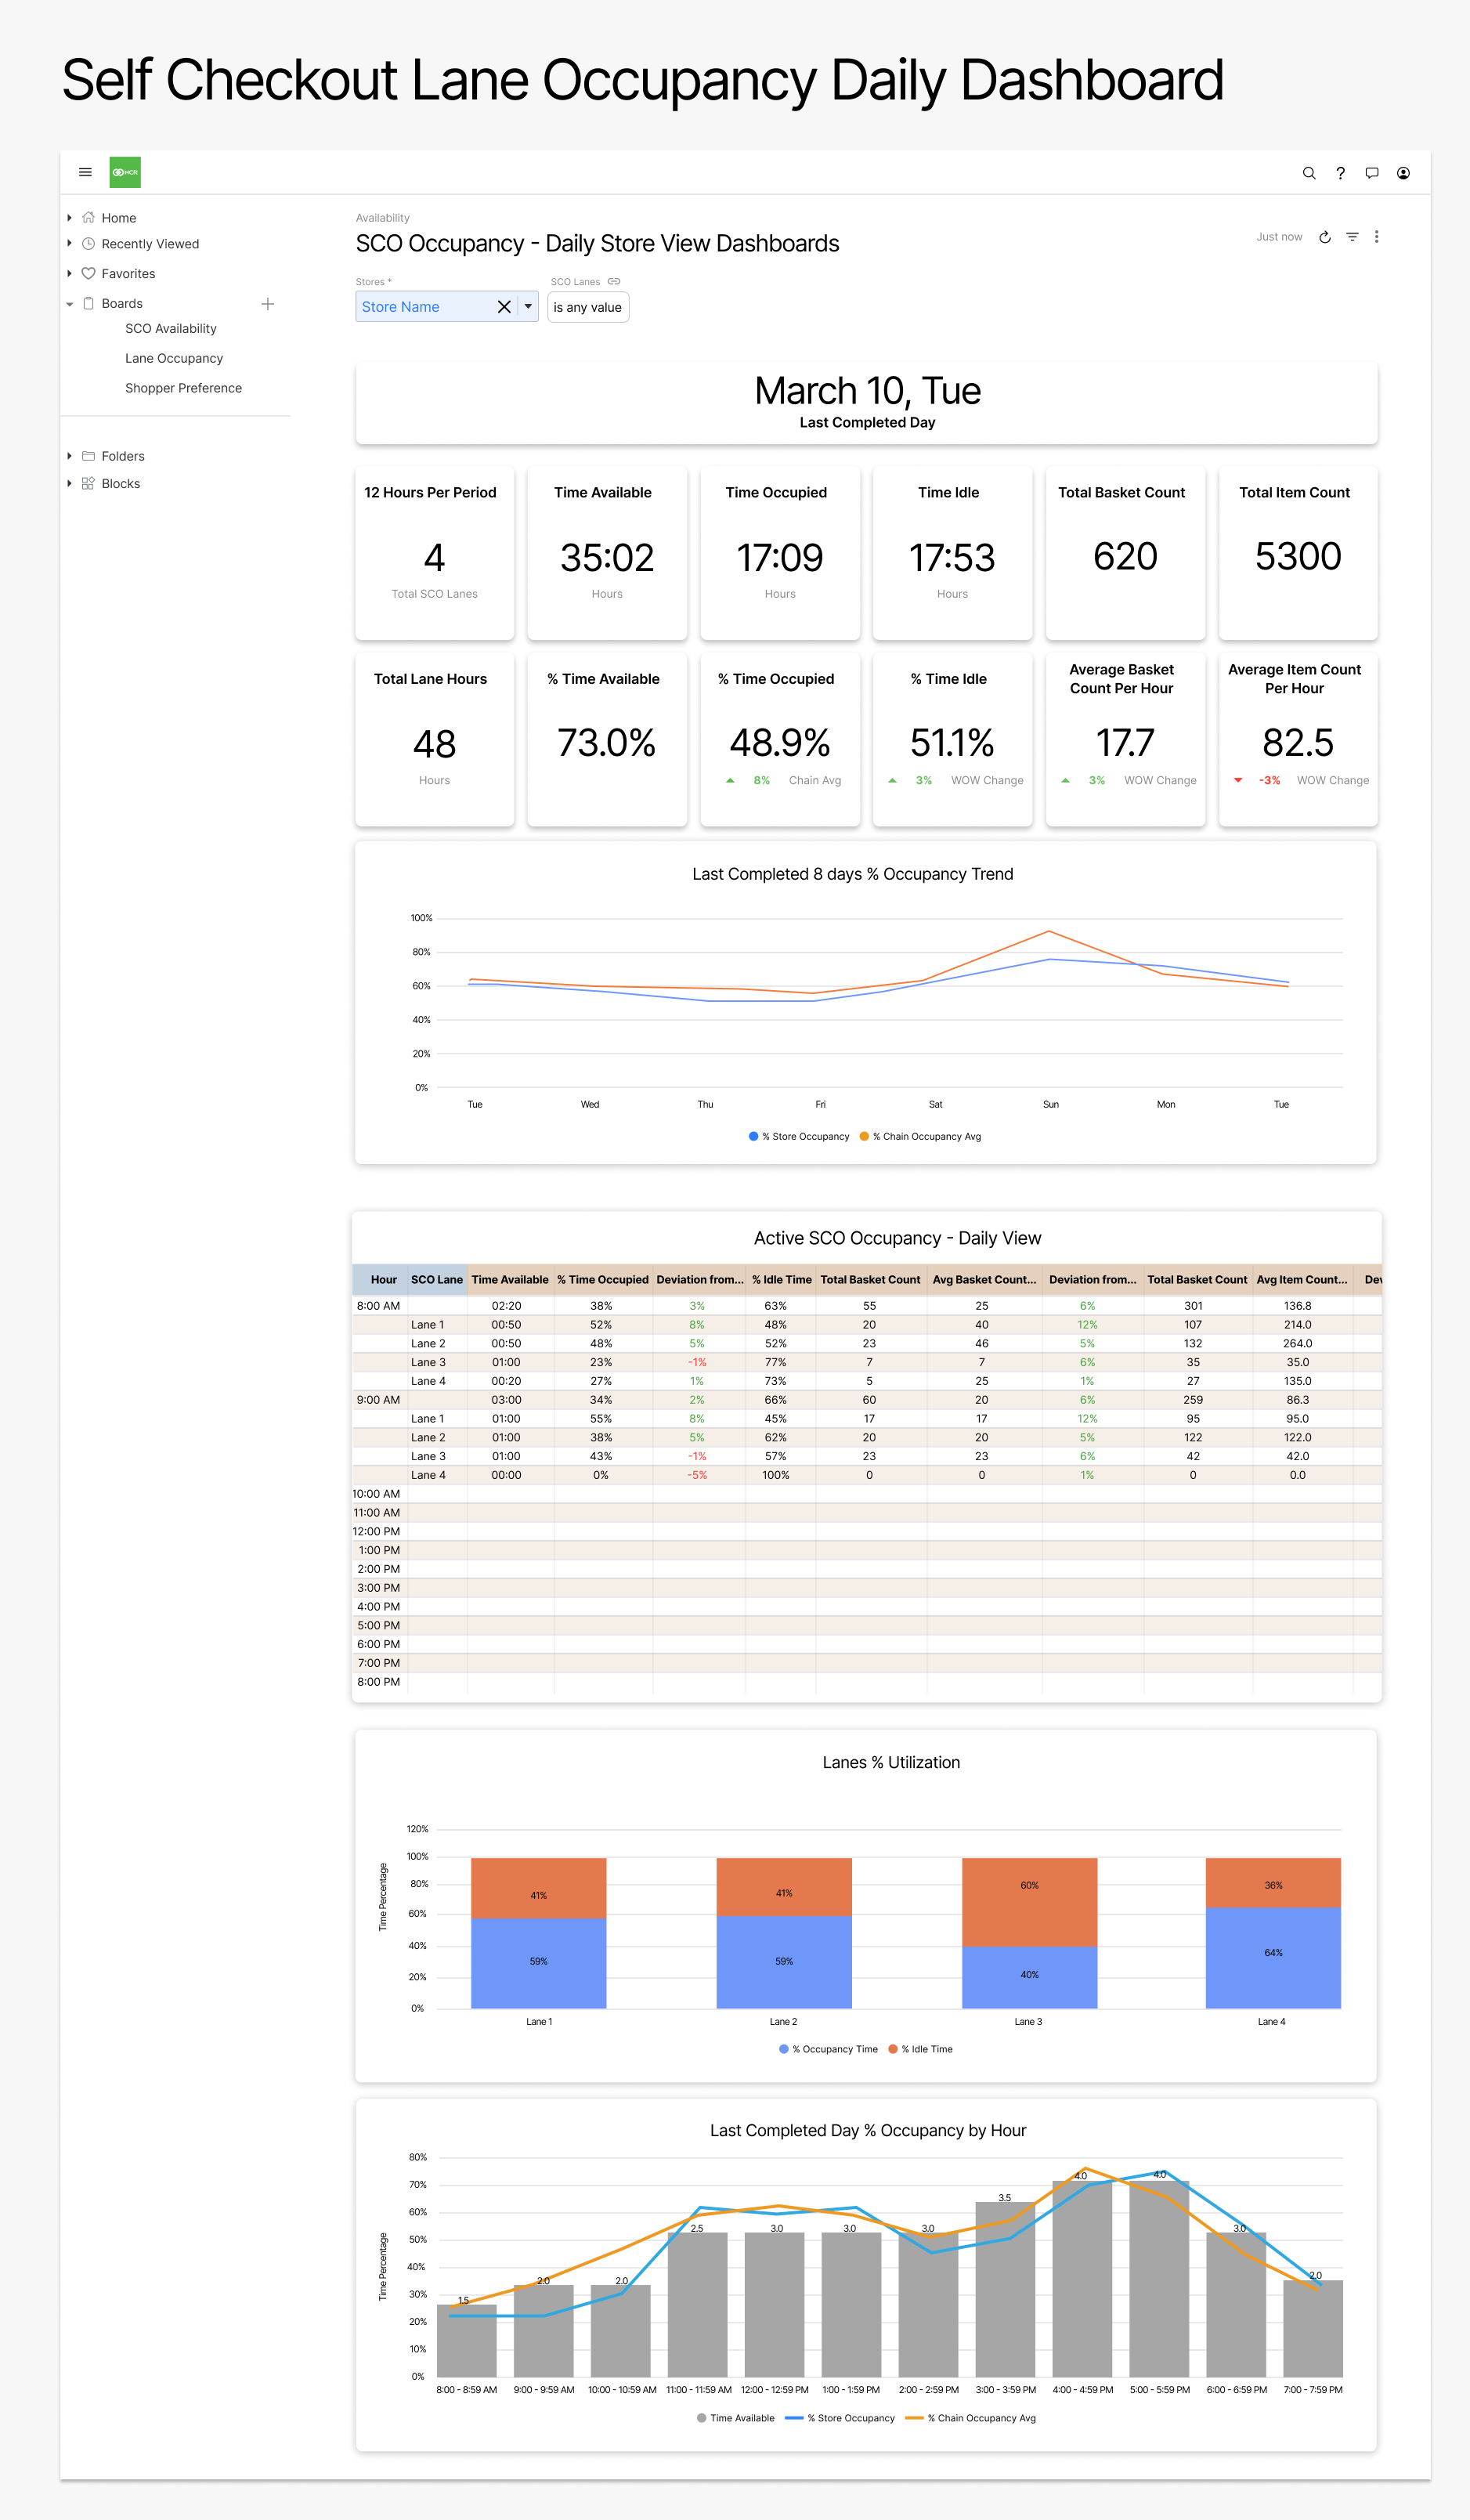Toggle % Idle Time legend in Lanes Utilization
1470x2520 pixels.
tap(921, 2049)
